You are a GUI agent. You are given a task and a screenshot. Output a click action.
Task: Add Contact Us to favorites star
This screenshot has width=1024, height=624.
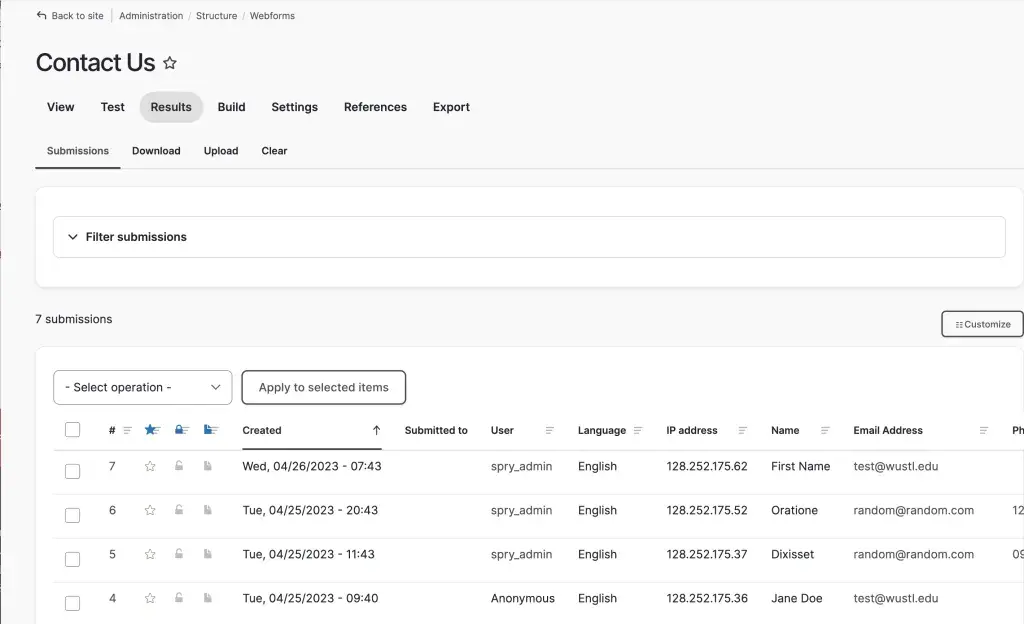[170, 63]
